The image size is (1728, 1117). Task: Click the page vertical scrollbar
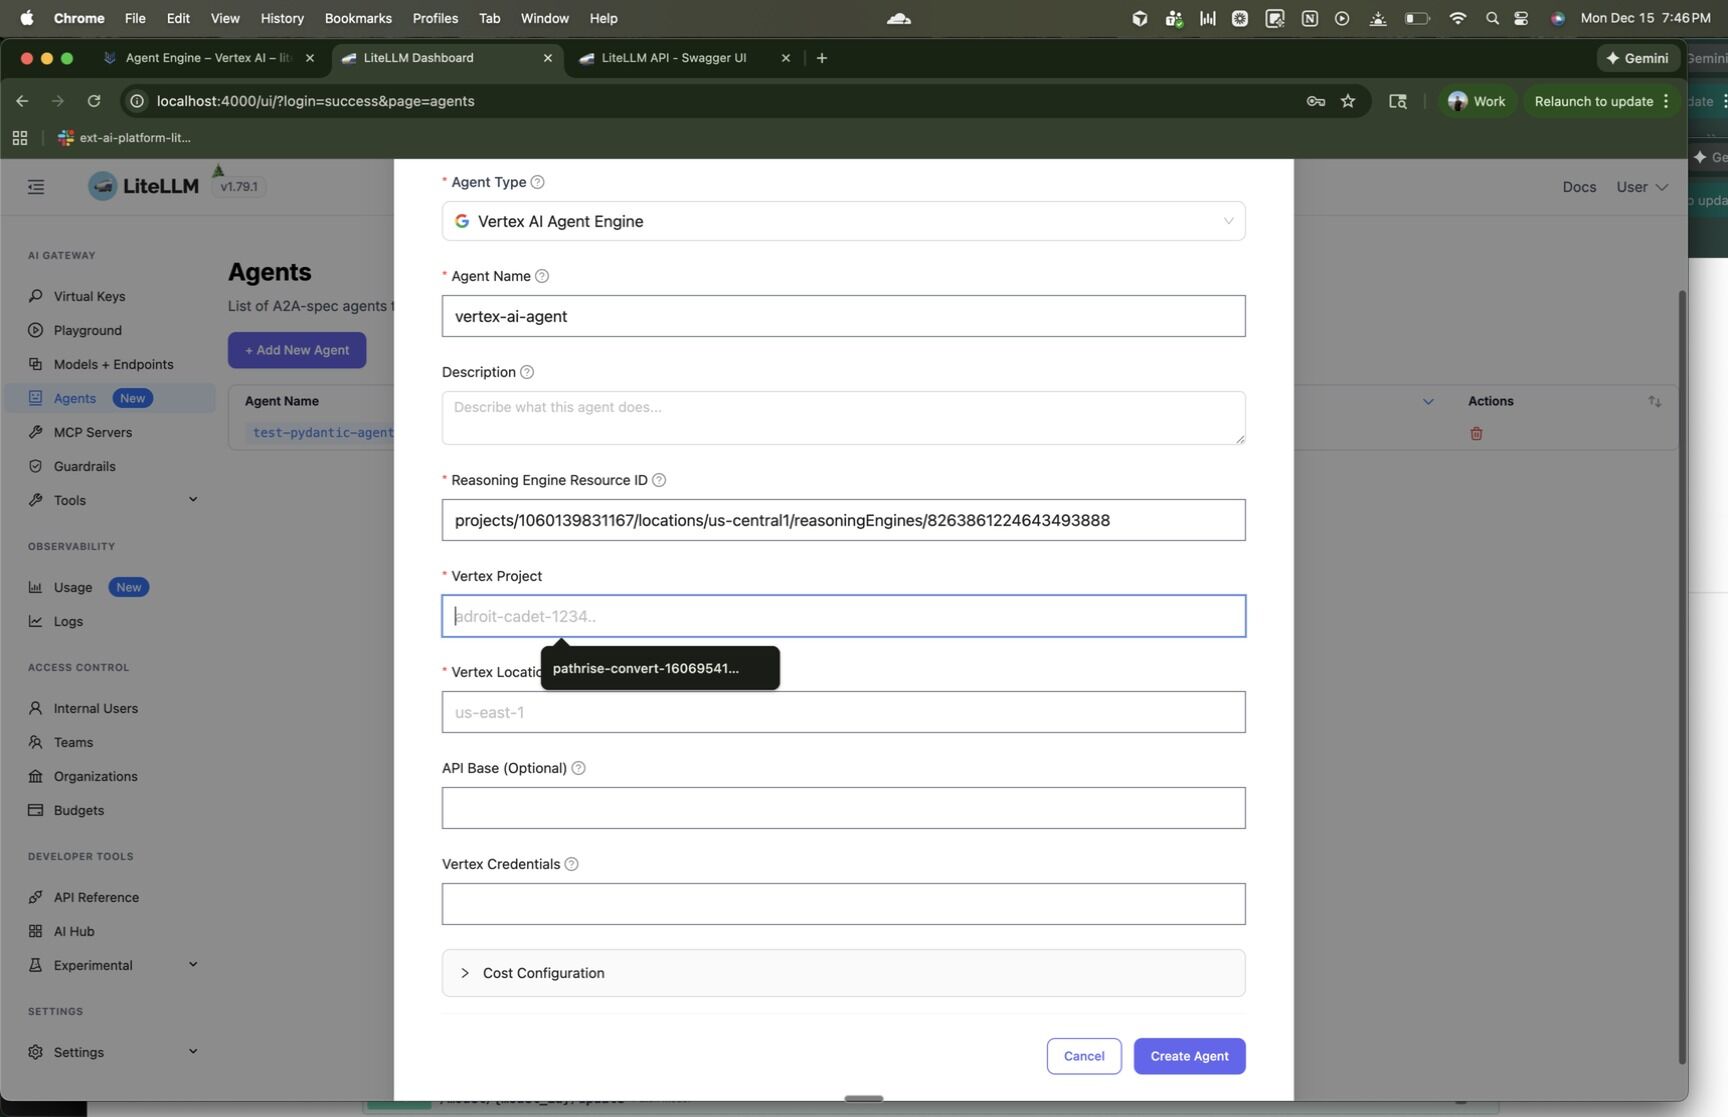(1682, 677)
